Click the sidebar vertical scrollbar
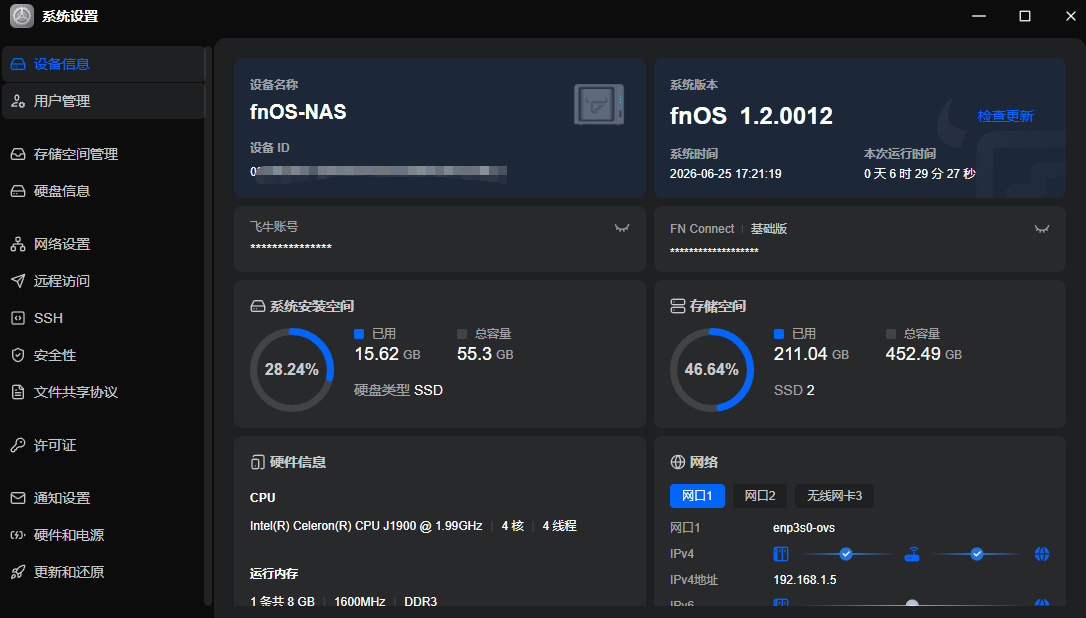The image size is (1086, 618). [x=208, y=326]
